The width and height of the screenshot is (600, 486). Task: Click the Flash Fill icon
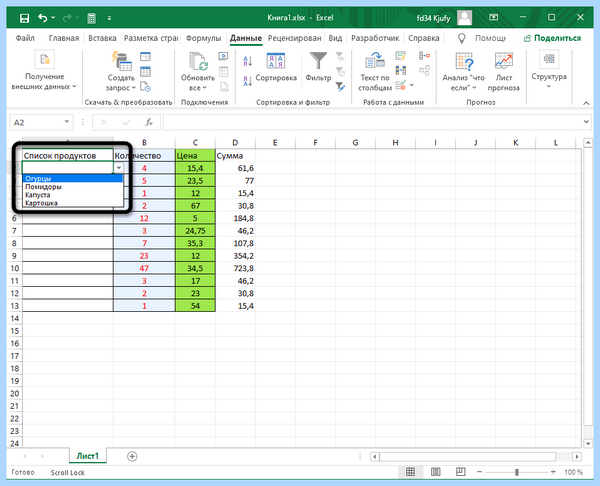[401, 57]
